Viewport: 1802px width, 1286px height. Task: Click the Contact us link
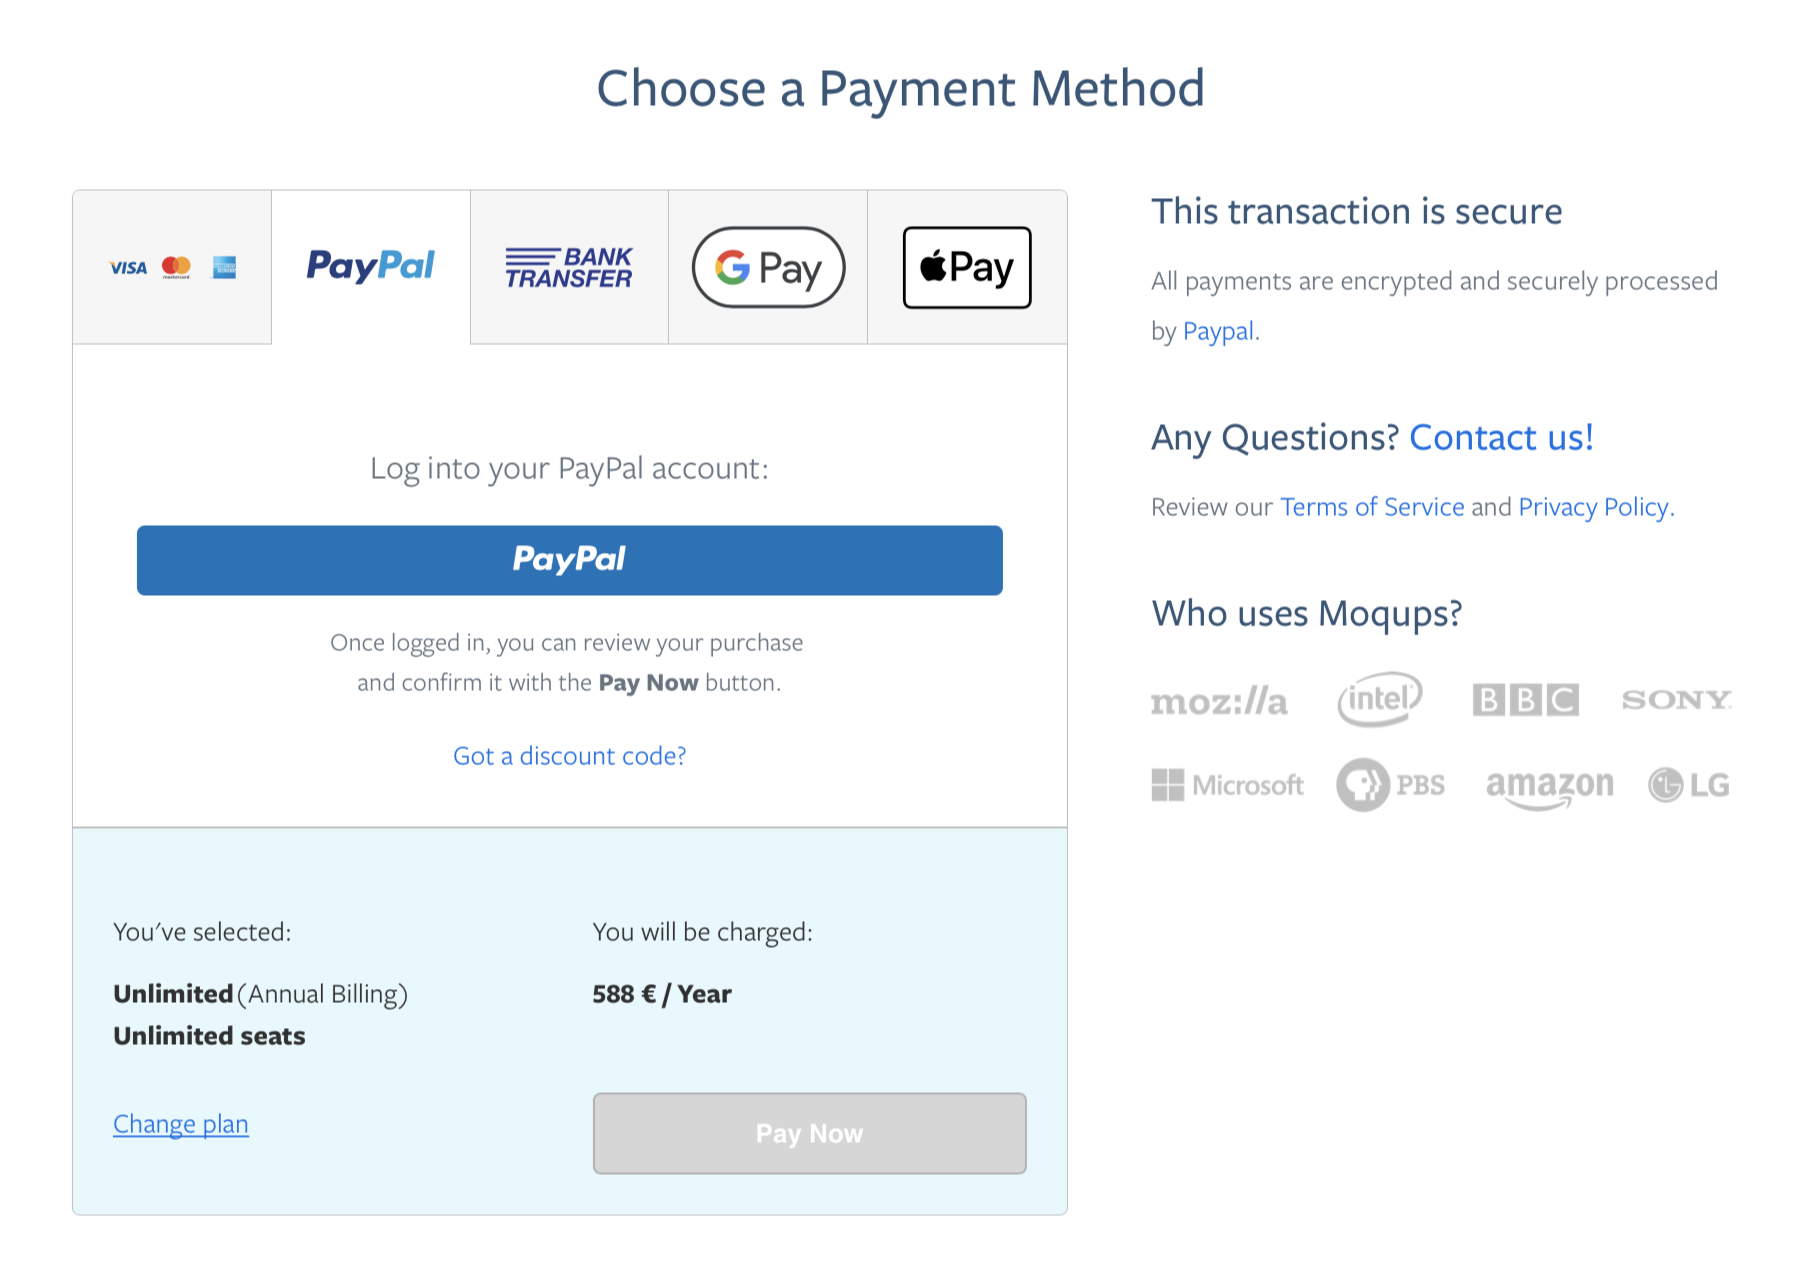coord(1501,437)
